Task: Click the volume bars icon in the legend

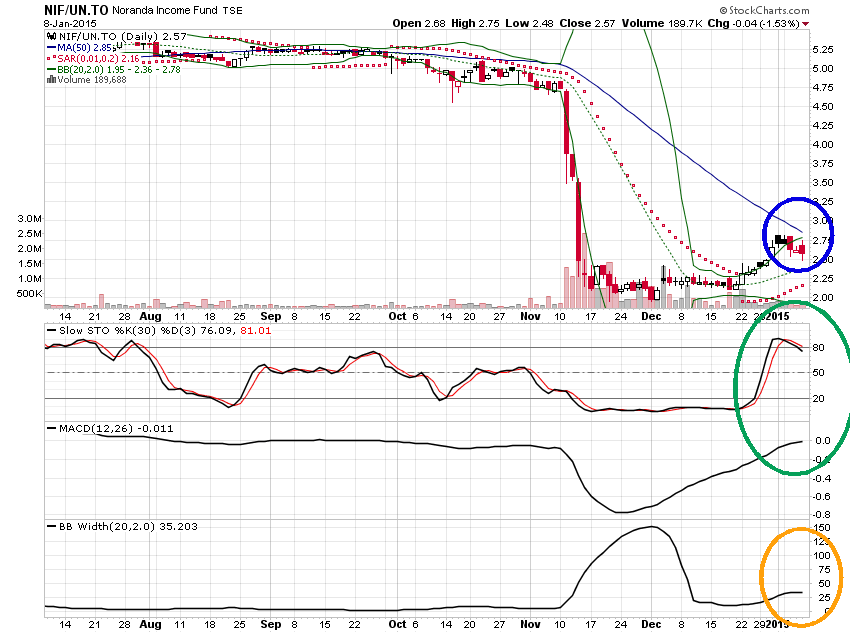Action: (51, 80)
